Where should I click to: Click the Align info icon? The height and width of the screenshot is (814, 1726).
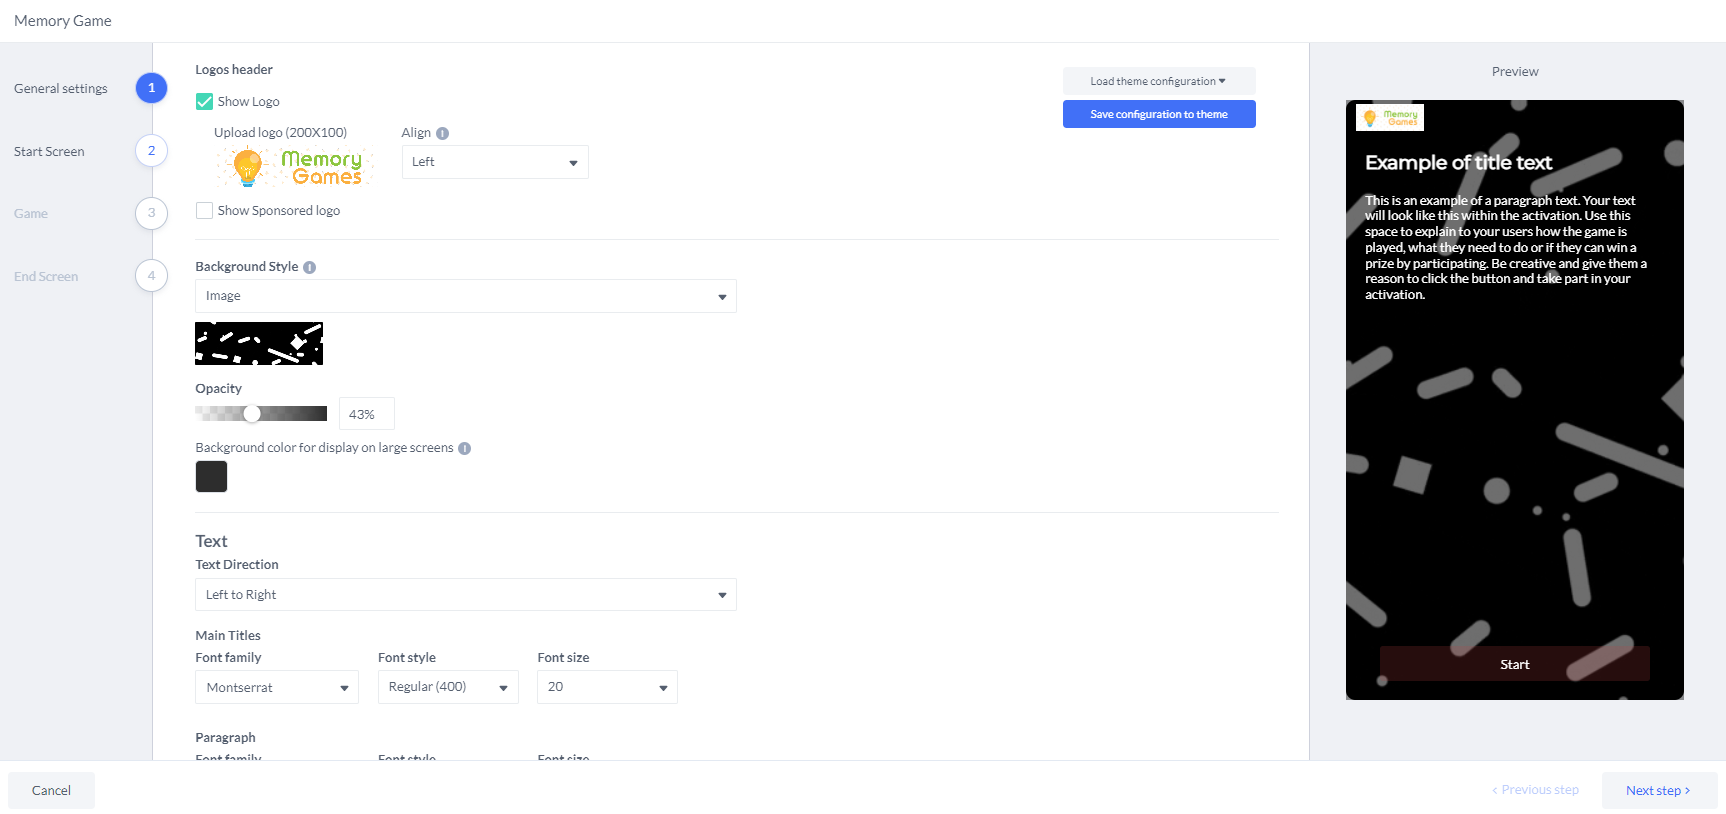[x=442, y=133]
